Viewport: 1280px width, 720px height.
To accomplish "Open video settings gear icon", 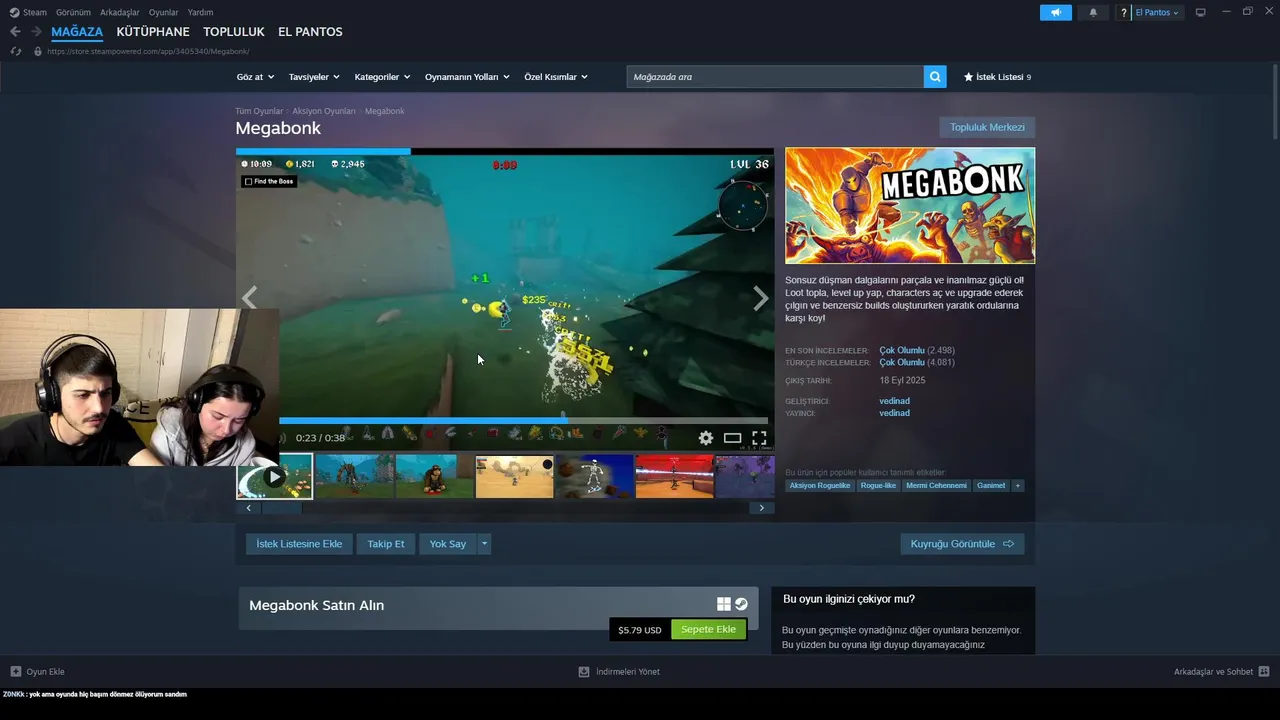I will click(x=706, y=438).
